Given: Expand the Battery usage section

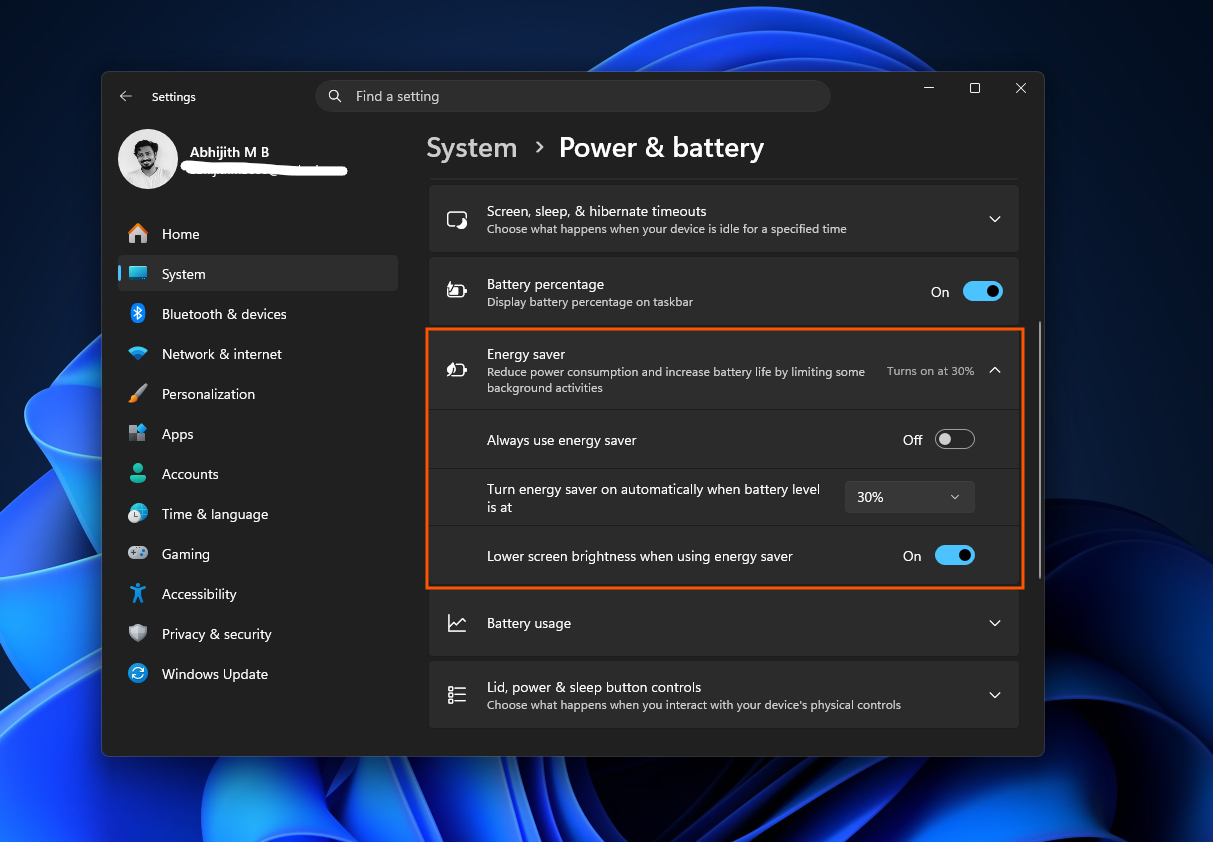Looking at the screenshot, I should (723, 623).
